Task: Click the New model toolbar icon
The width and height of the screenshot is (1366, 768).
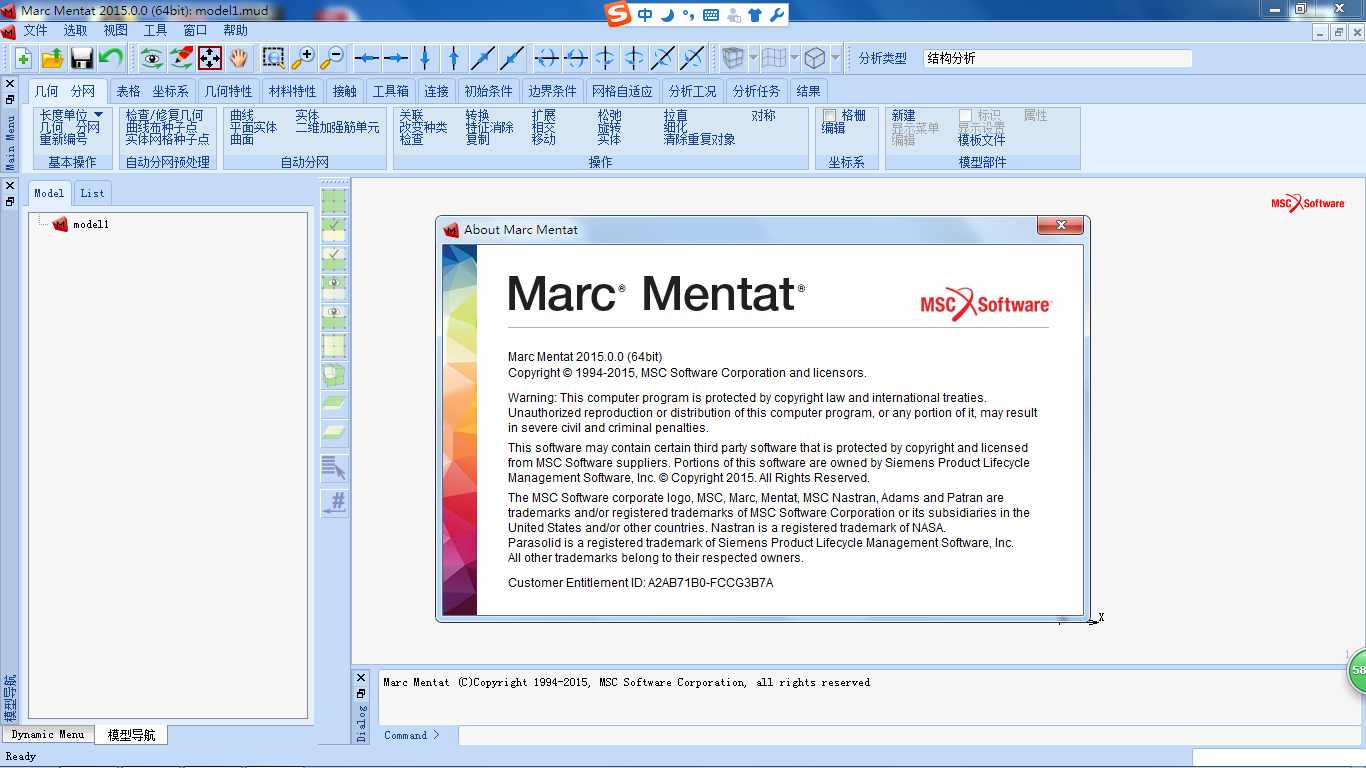Action: tap(23, 58)
